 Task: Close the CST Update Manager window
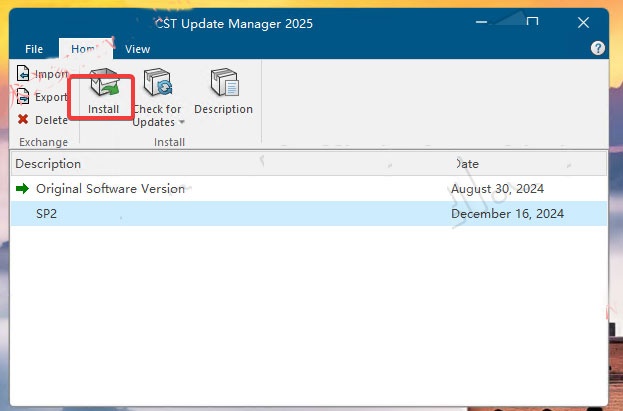pyautogui.click(x=583, y=23)
